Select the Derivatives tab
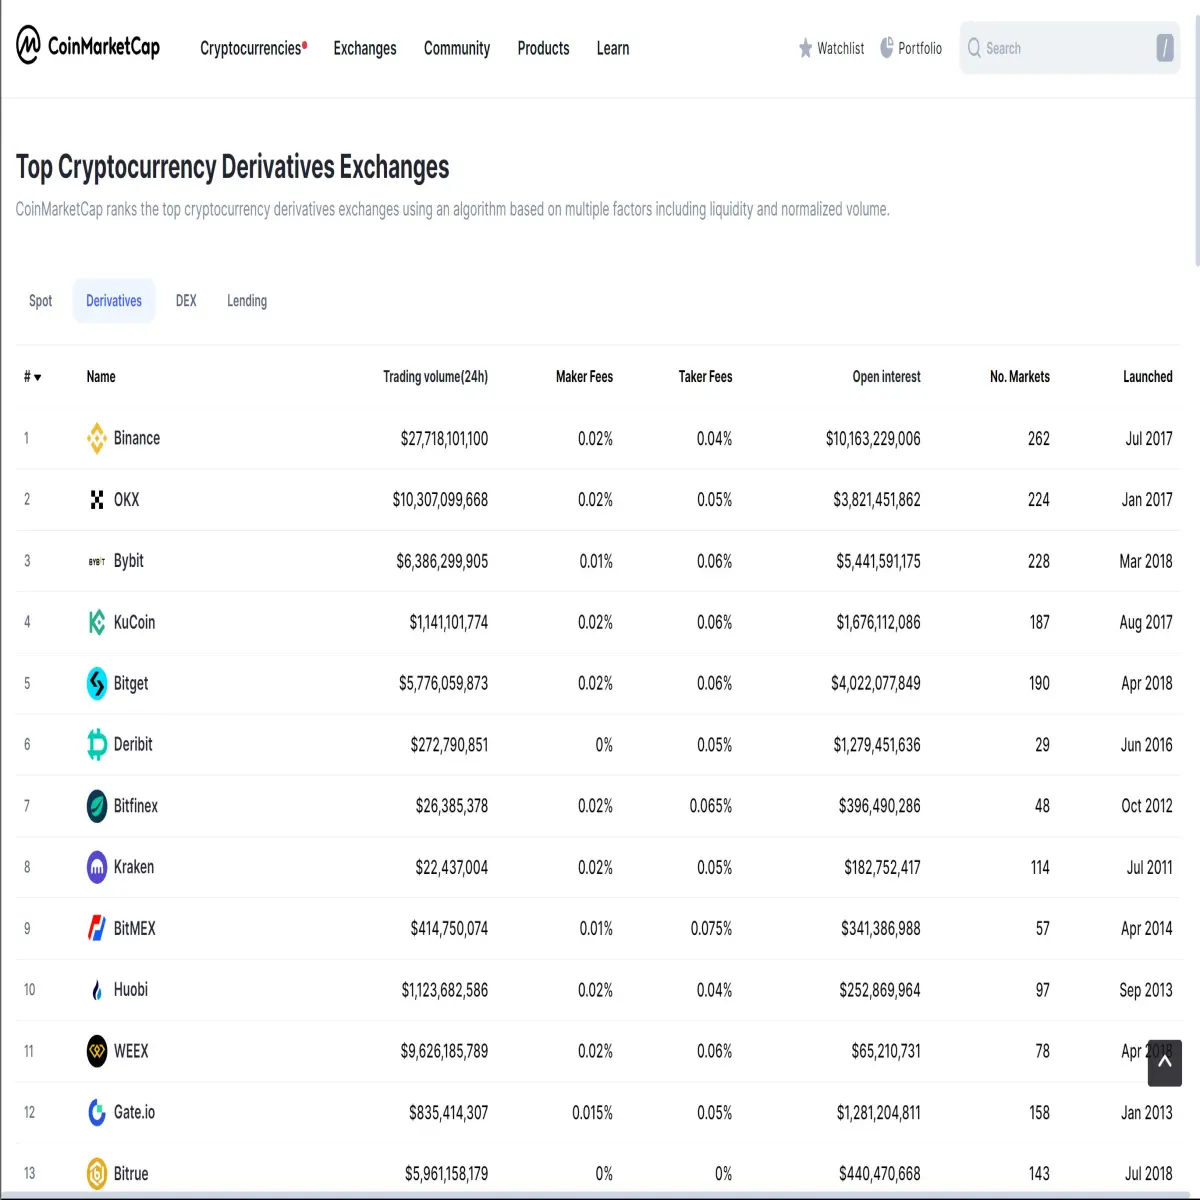Image resolution: width=1200 pixels, height=1200 pixels. coord(114,301)
